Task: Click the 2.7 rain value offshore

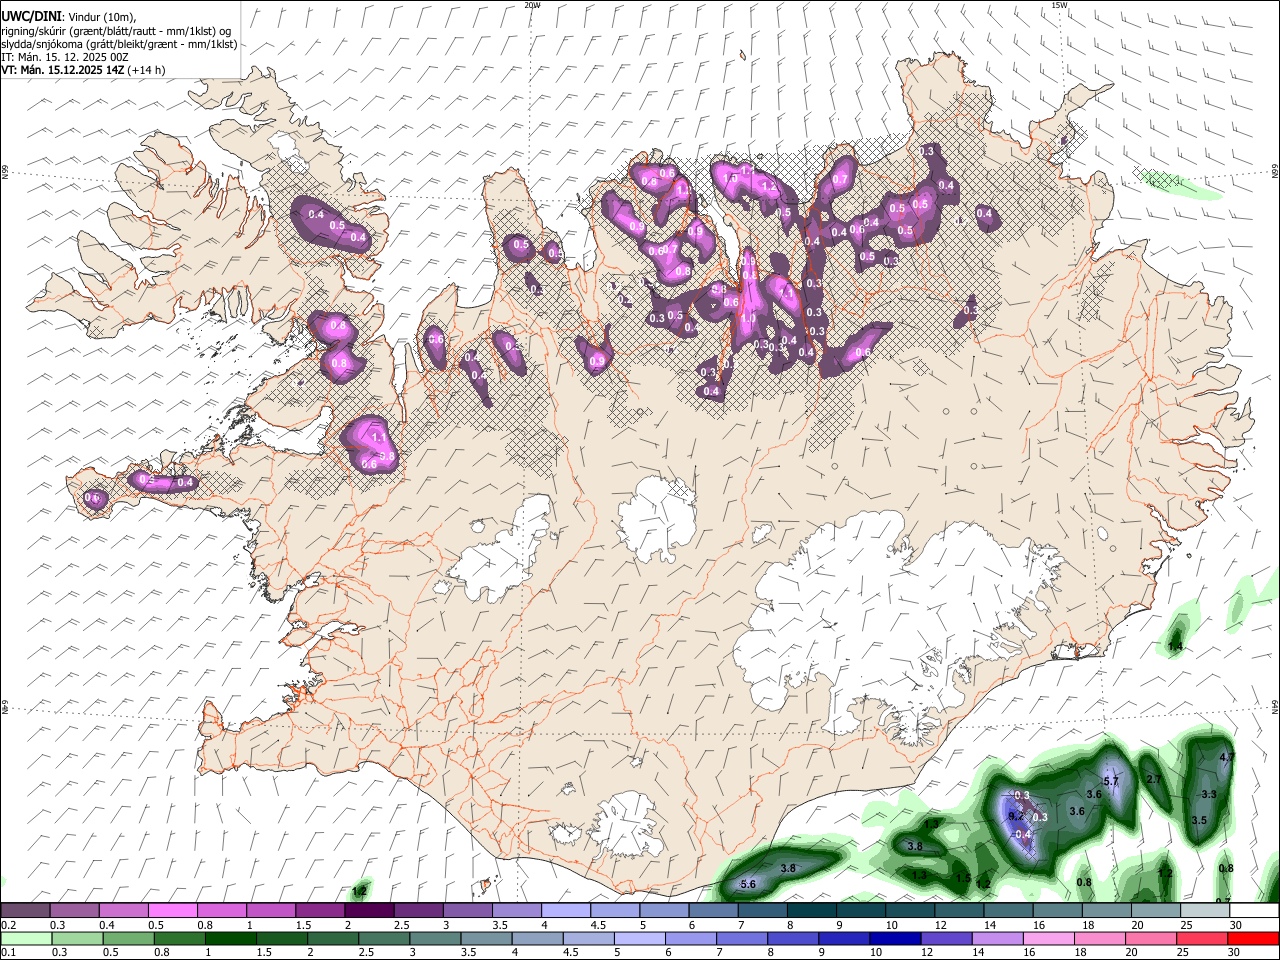Action: 1153,780
